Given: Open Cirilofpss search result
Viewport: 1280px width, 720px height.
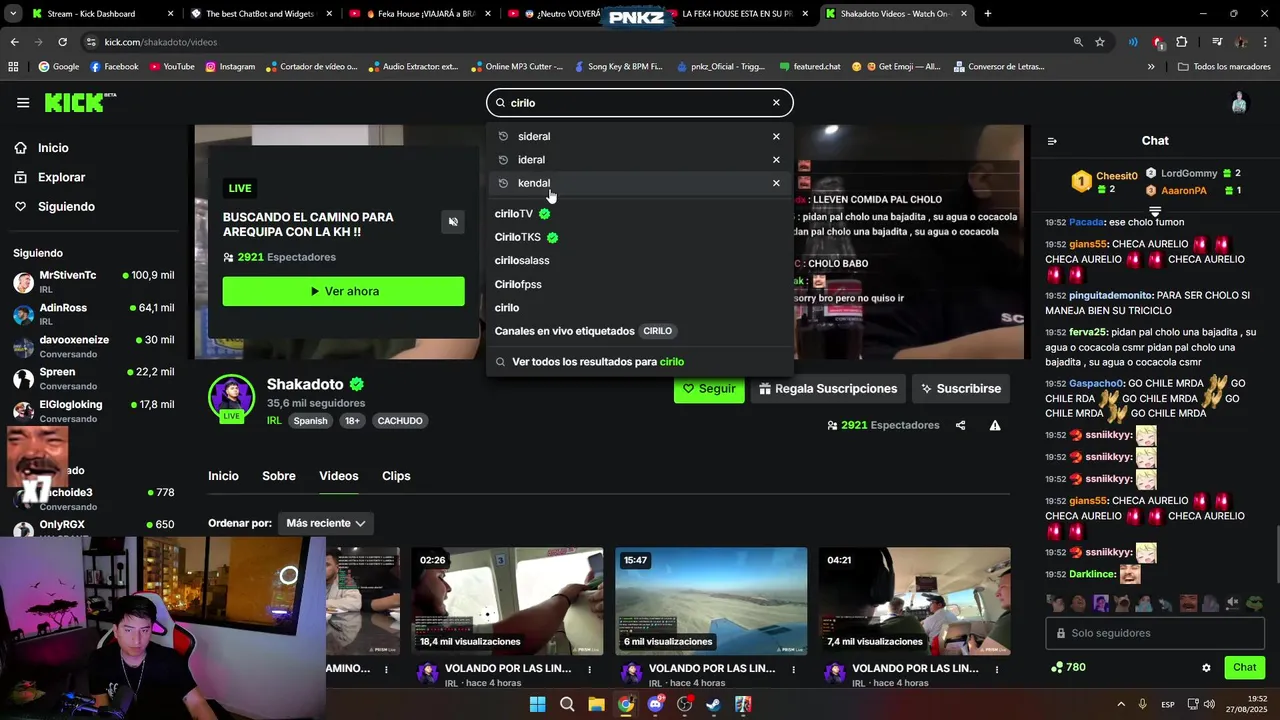Looking at the screenshot, I should tap(518, 284).
